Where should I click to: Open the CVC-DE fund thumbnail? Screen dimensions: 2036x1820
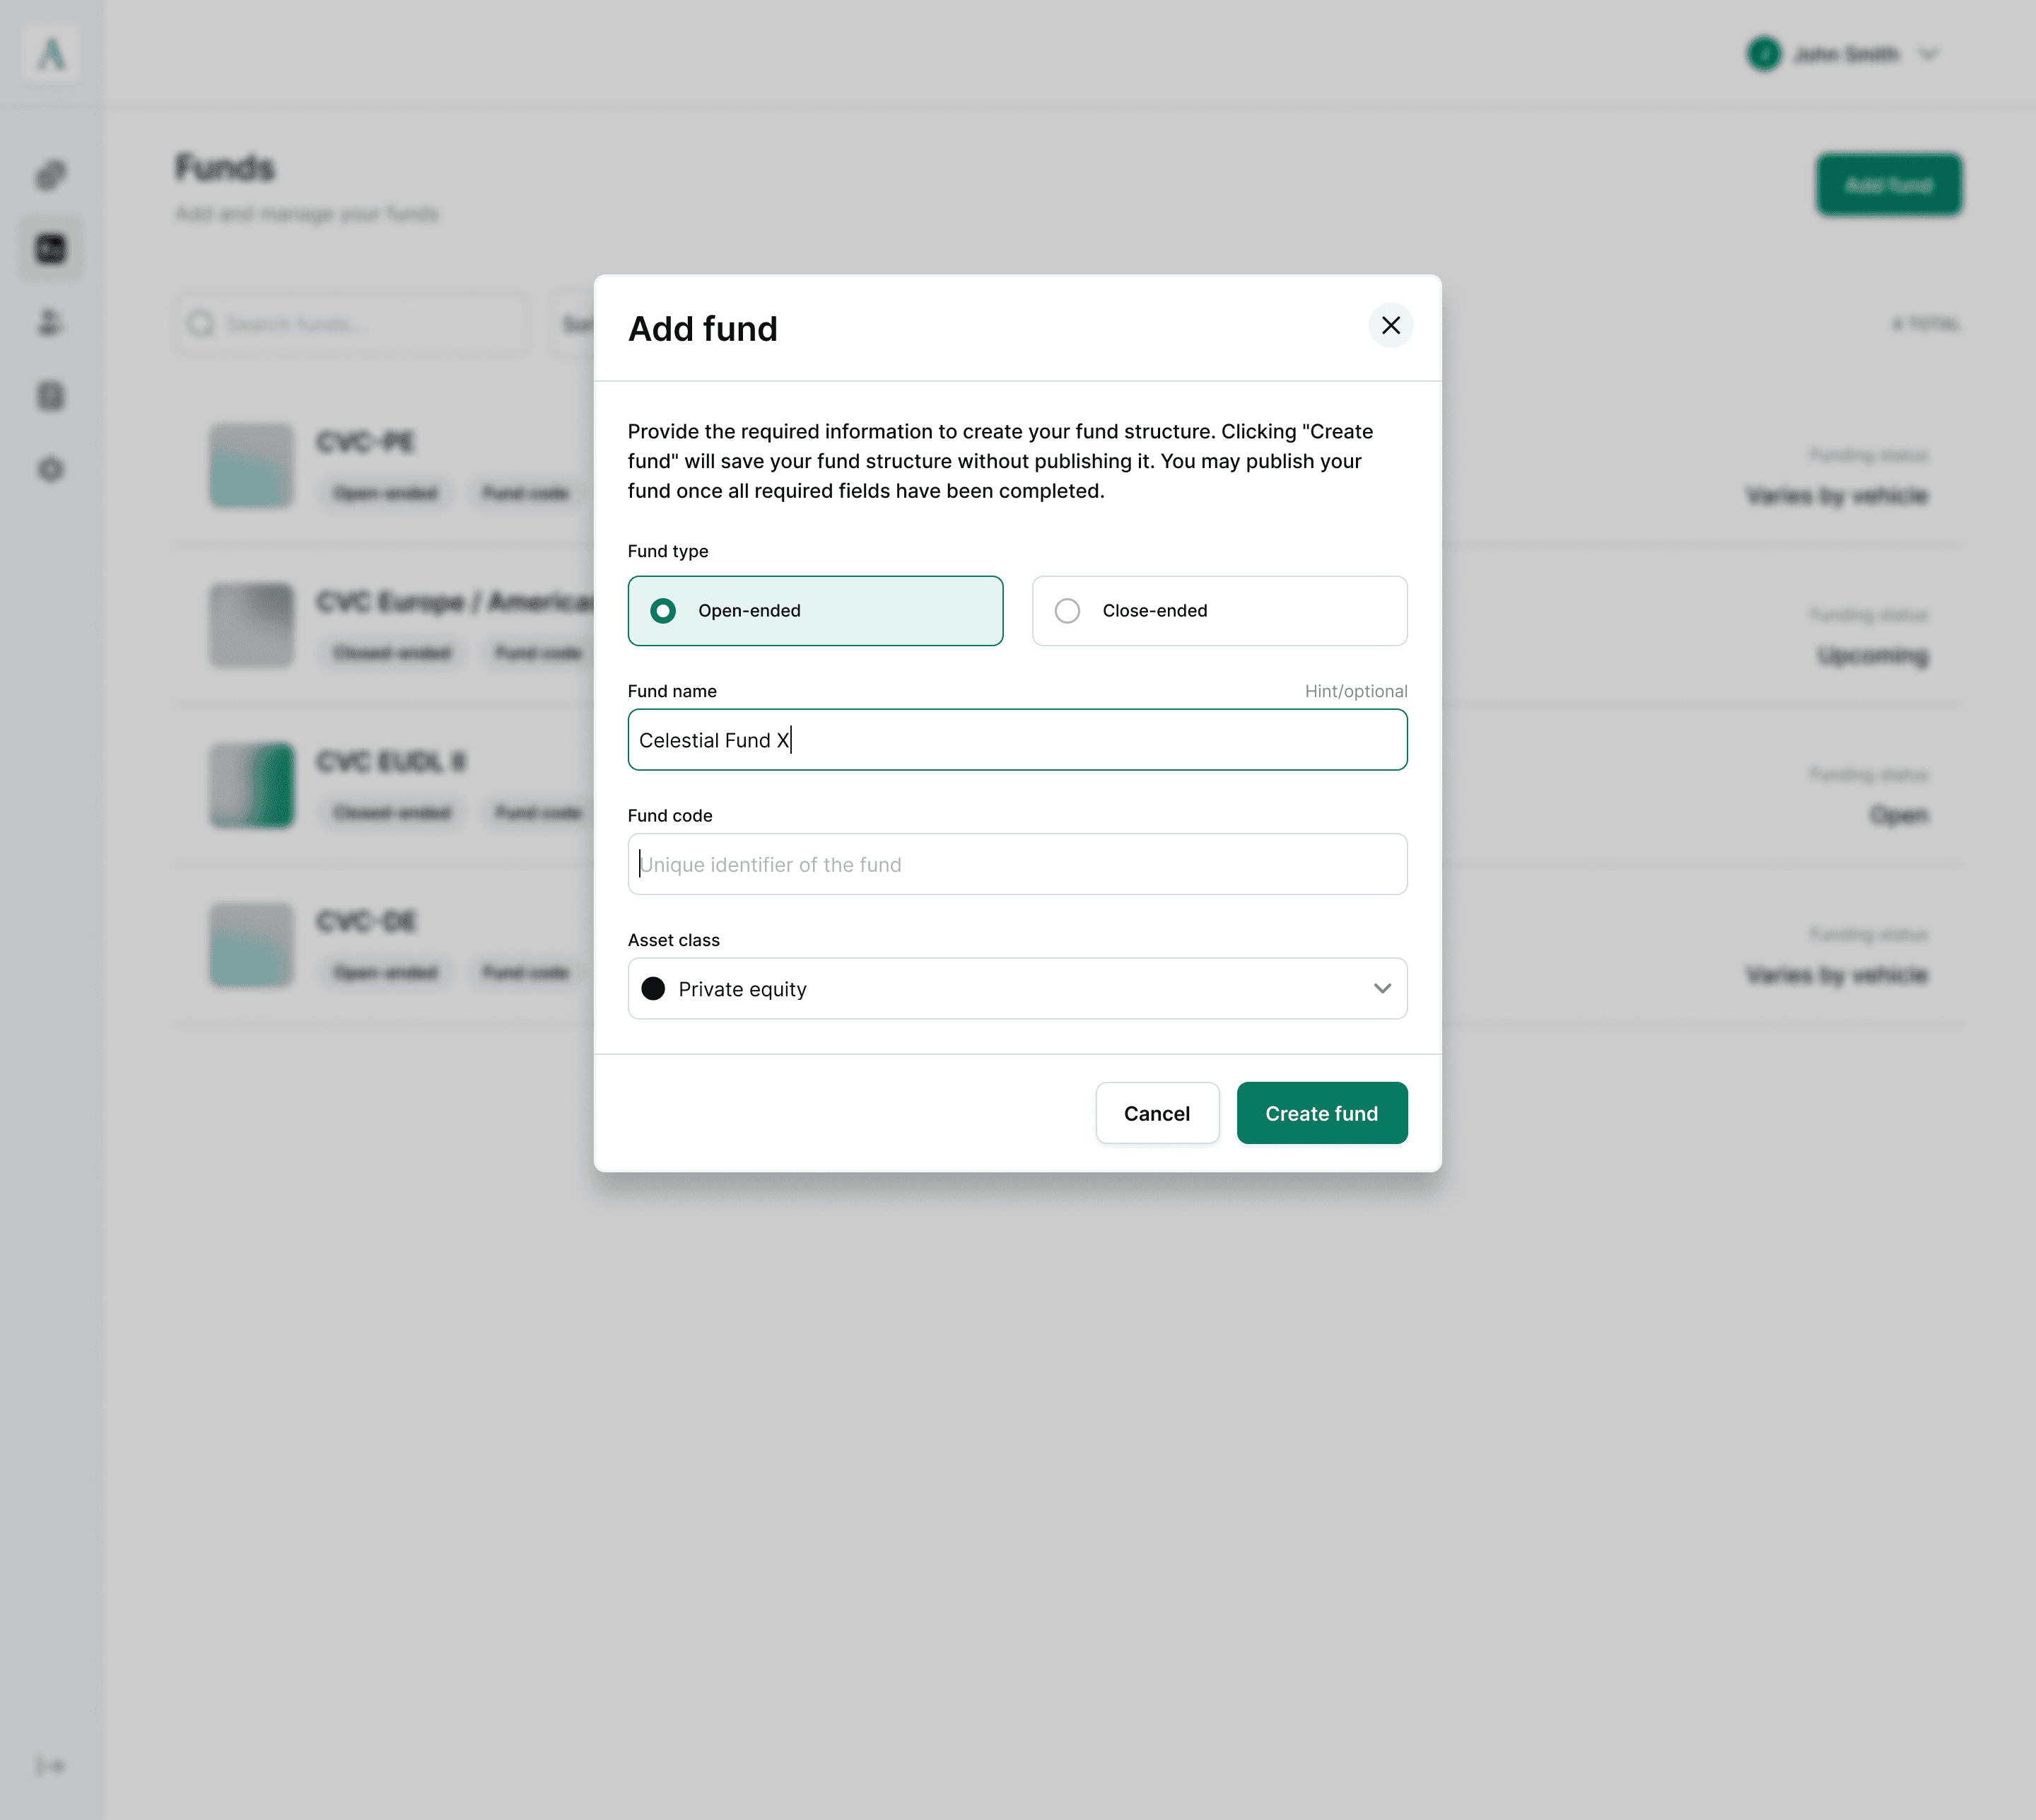(252, 946)
